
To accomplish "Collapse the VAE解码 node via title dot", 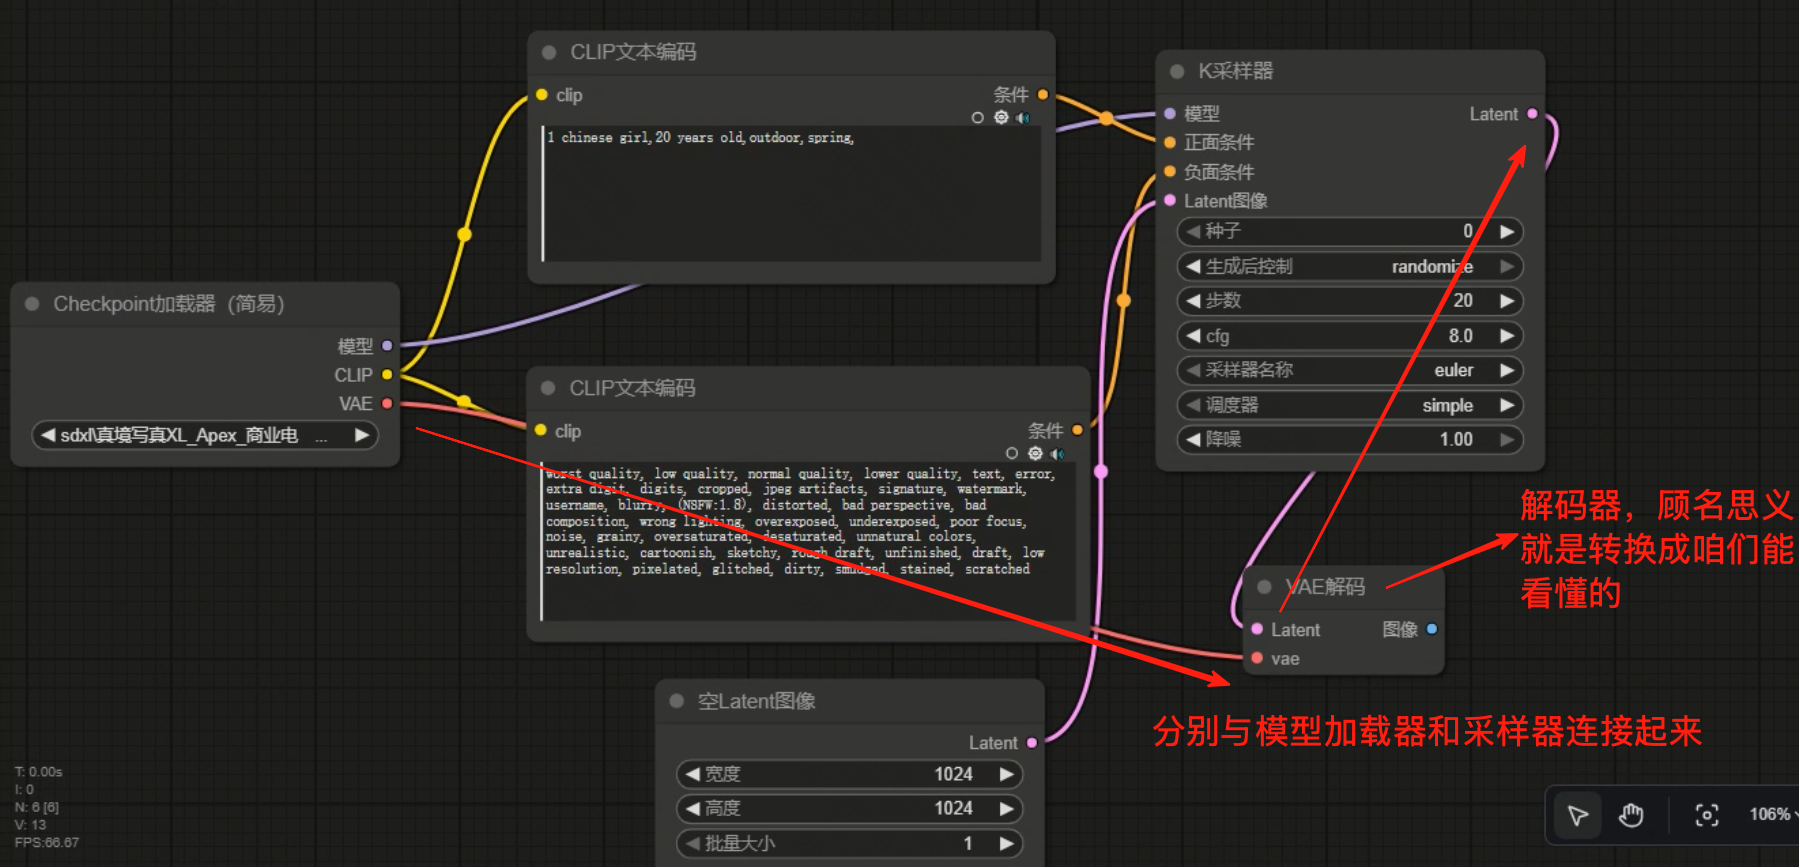I will click(x=1264, y=587).
